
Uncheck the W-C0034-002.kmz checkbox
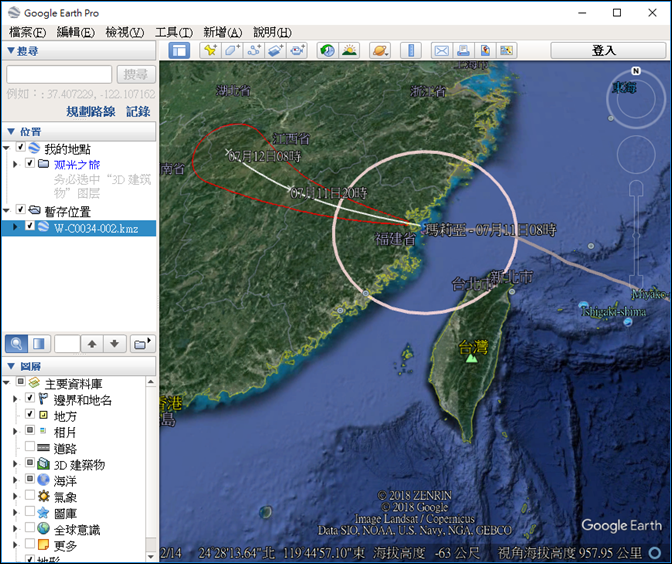(30, 226)
